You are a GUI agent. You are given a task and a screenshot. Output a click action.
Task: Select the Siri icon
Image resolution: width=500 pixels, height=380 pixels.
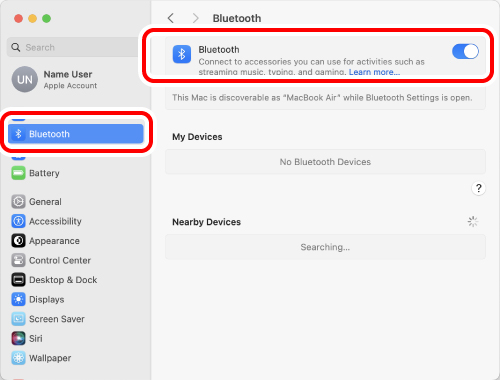point(18,338)
